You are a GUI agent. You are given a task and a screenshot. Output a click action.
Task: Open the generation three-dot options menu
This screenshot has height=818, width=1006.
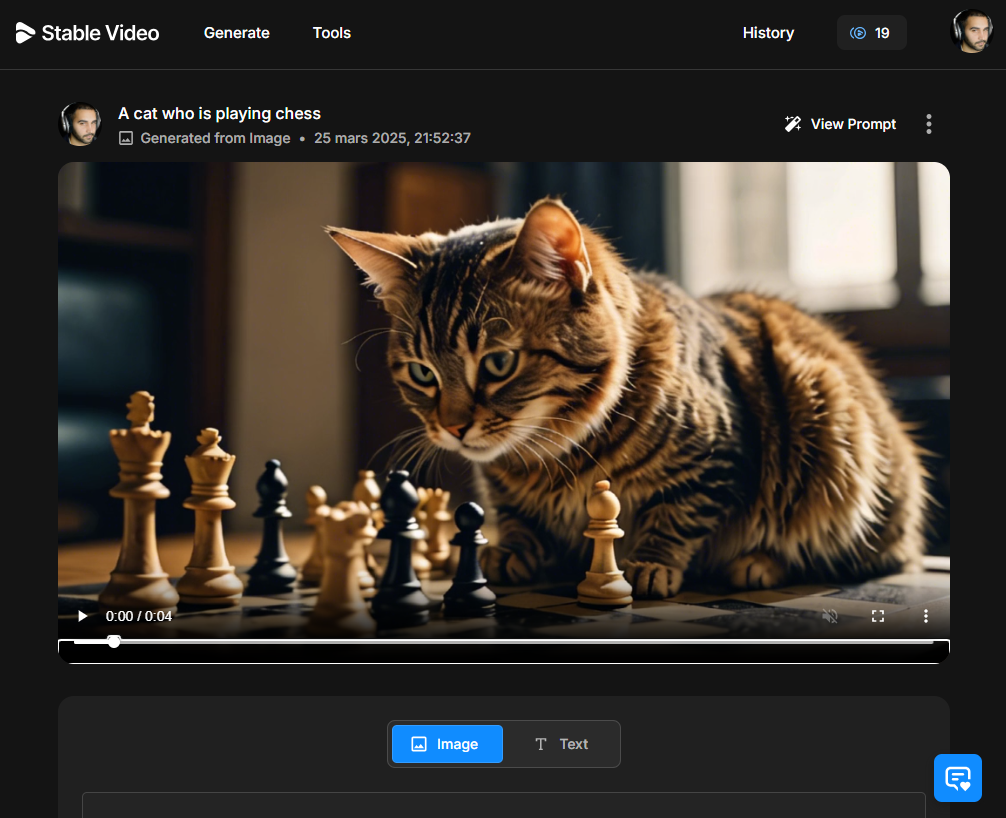928,123
